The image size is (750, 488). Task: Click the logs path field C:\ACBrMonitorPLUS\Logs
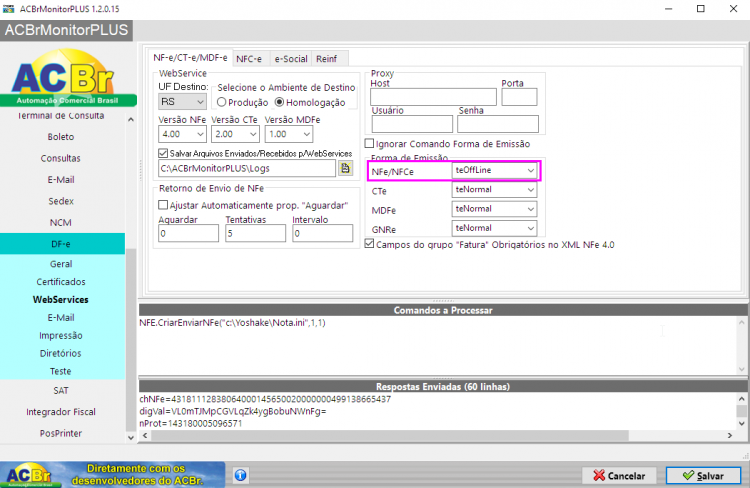(x=247, y=168)
